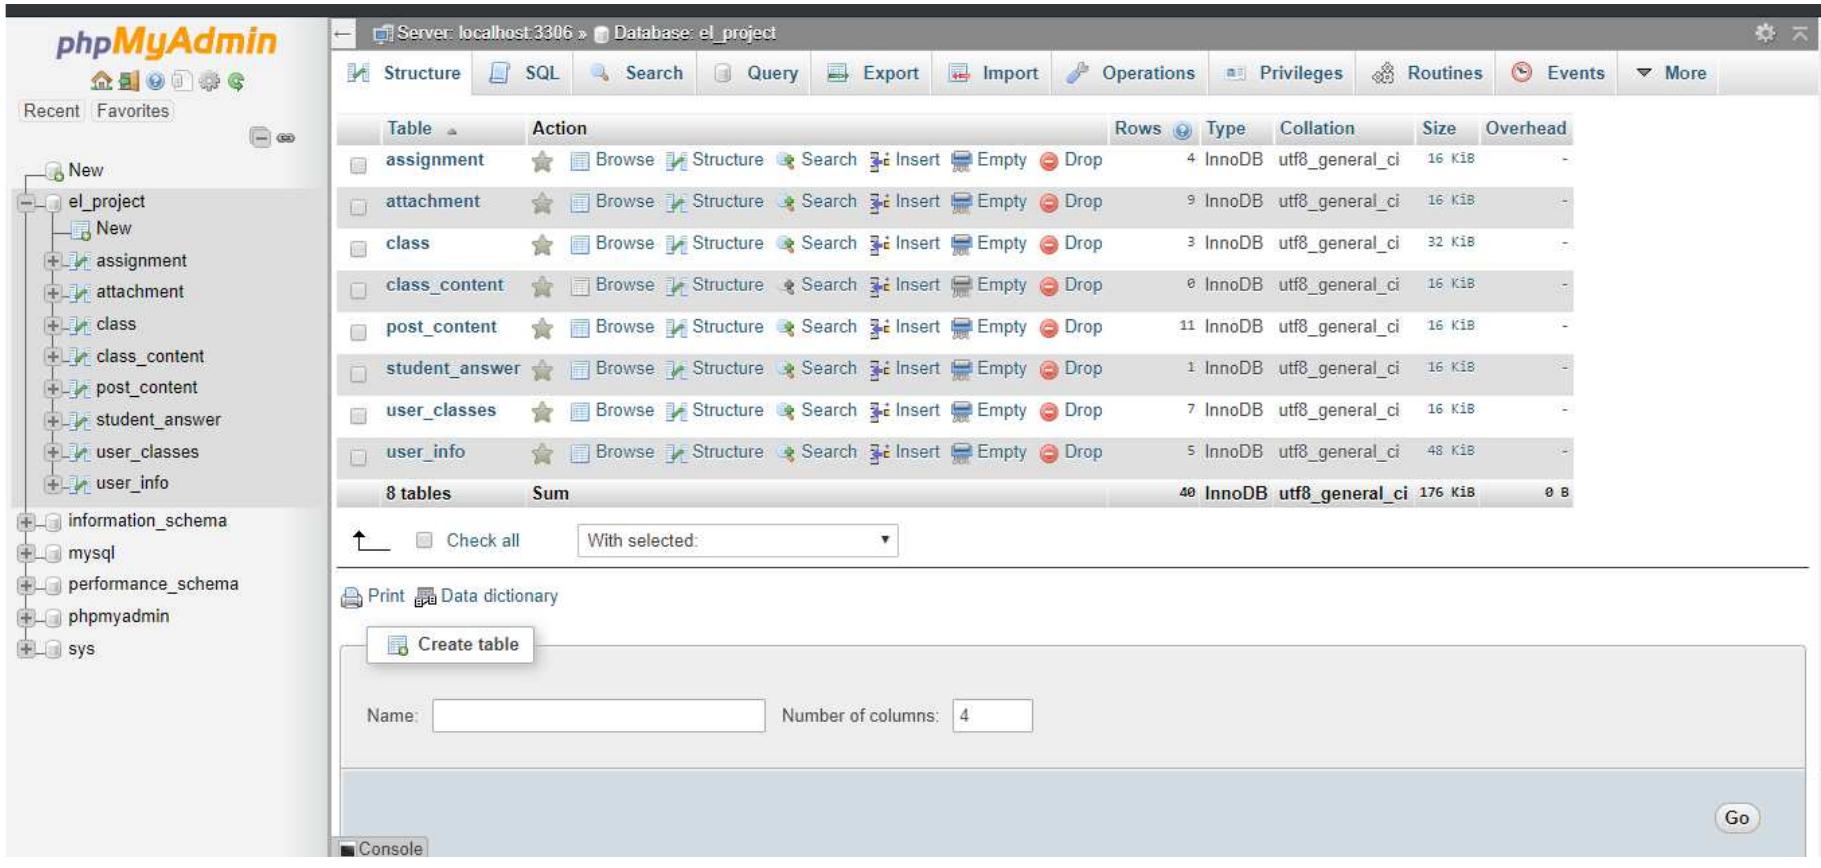Click the favorite star for the assignment table
This screenshot has width=1821, height=868.
click(x=542, y=161)
